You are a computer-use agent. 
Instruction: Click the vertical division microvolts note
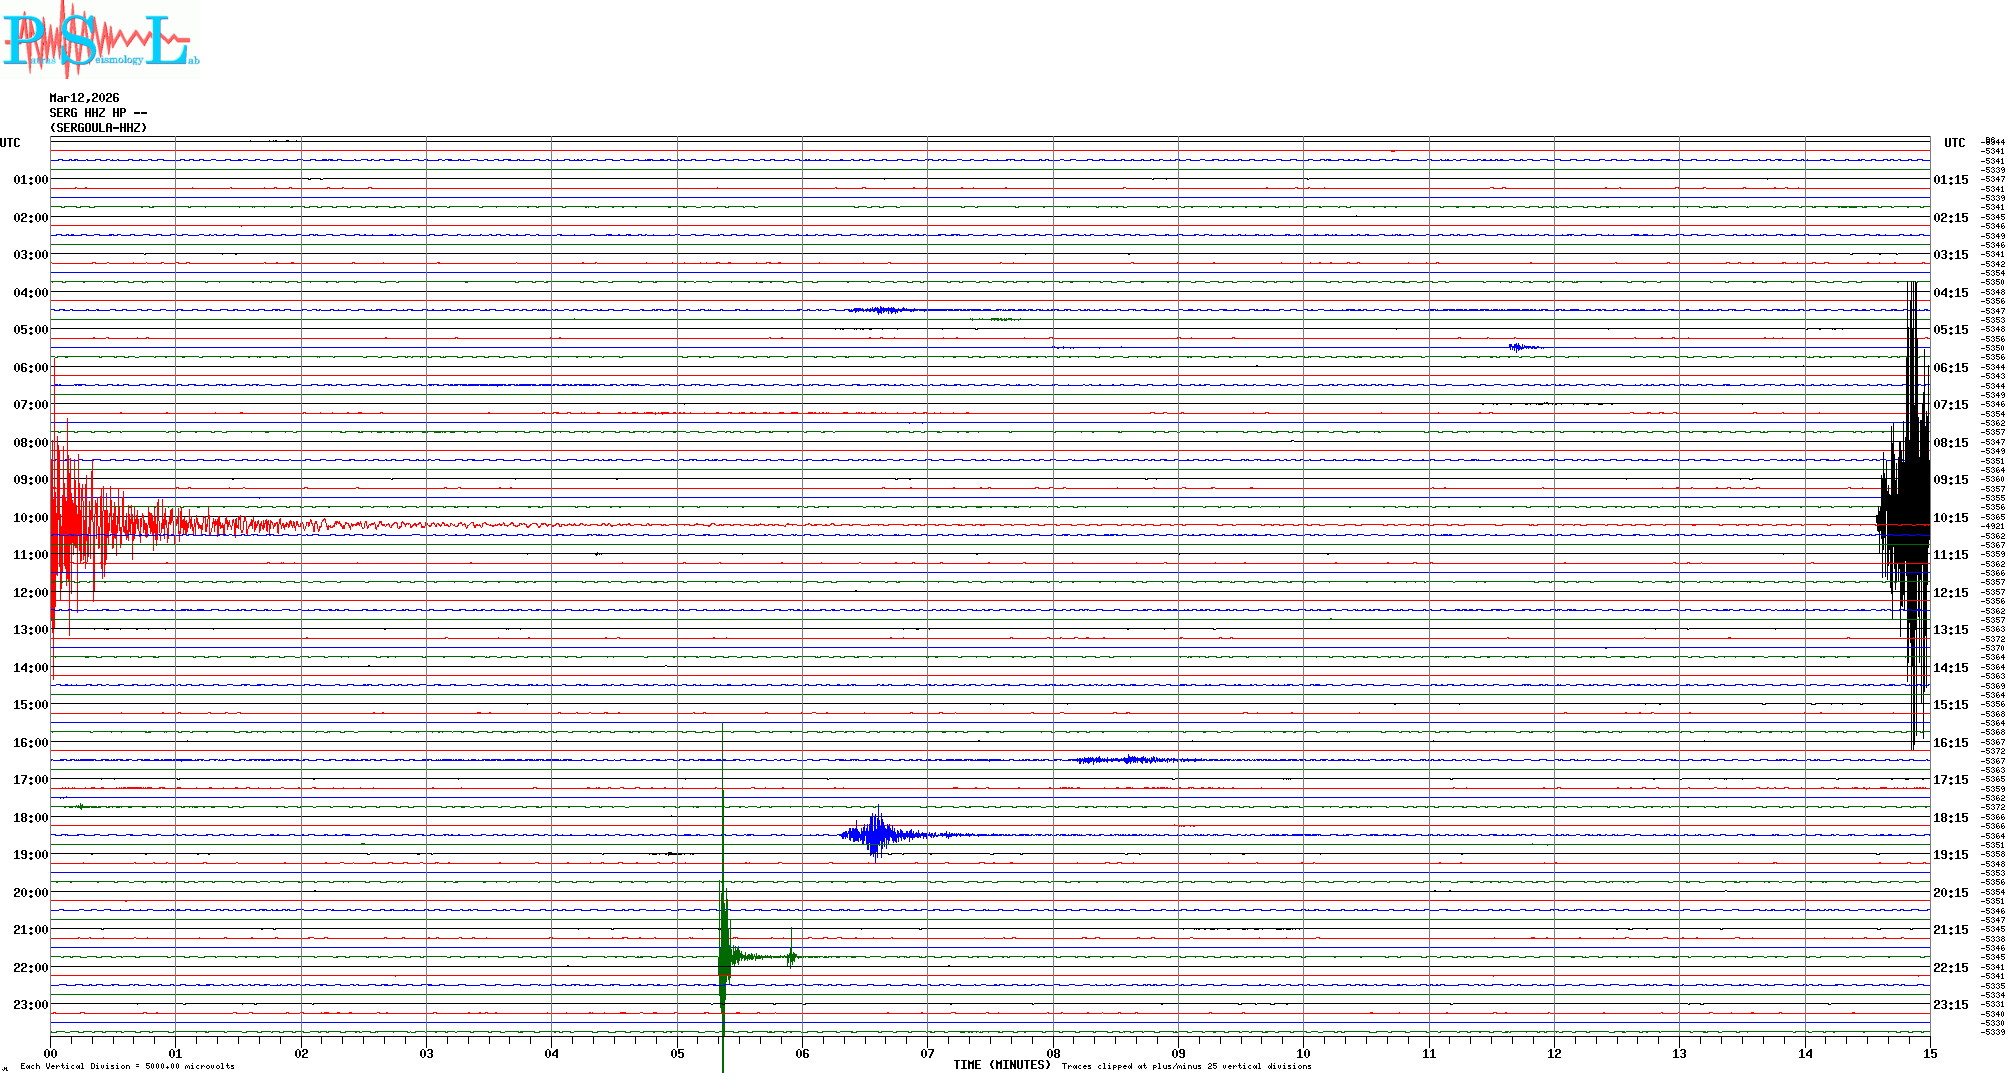coord(127,1066)
